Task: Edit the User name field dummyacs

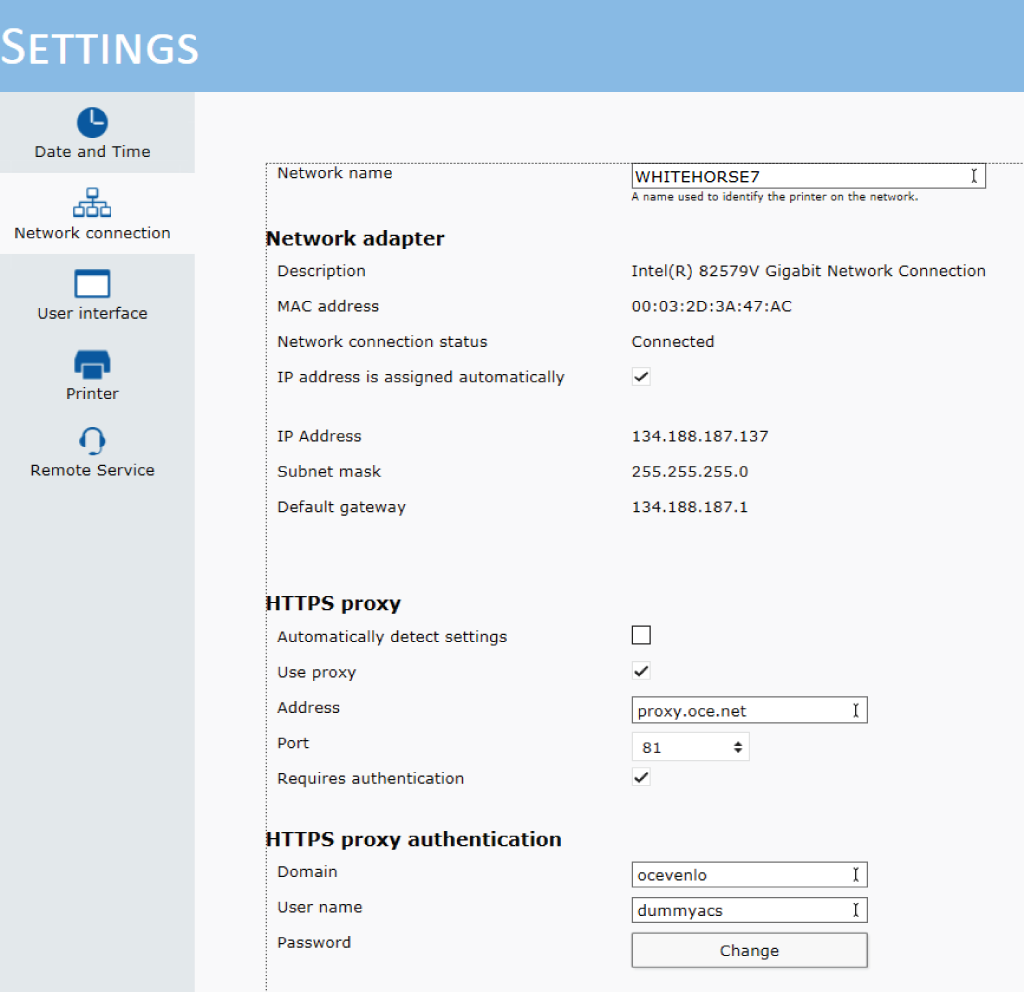Action: [x=750, y=910]
